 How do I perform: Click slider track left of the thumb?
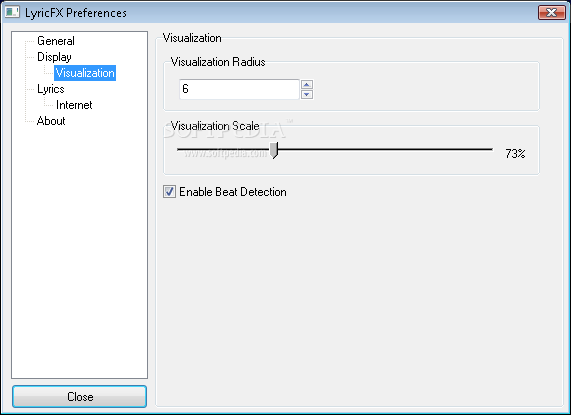(x=223, y=149)
